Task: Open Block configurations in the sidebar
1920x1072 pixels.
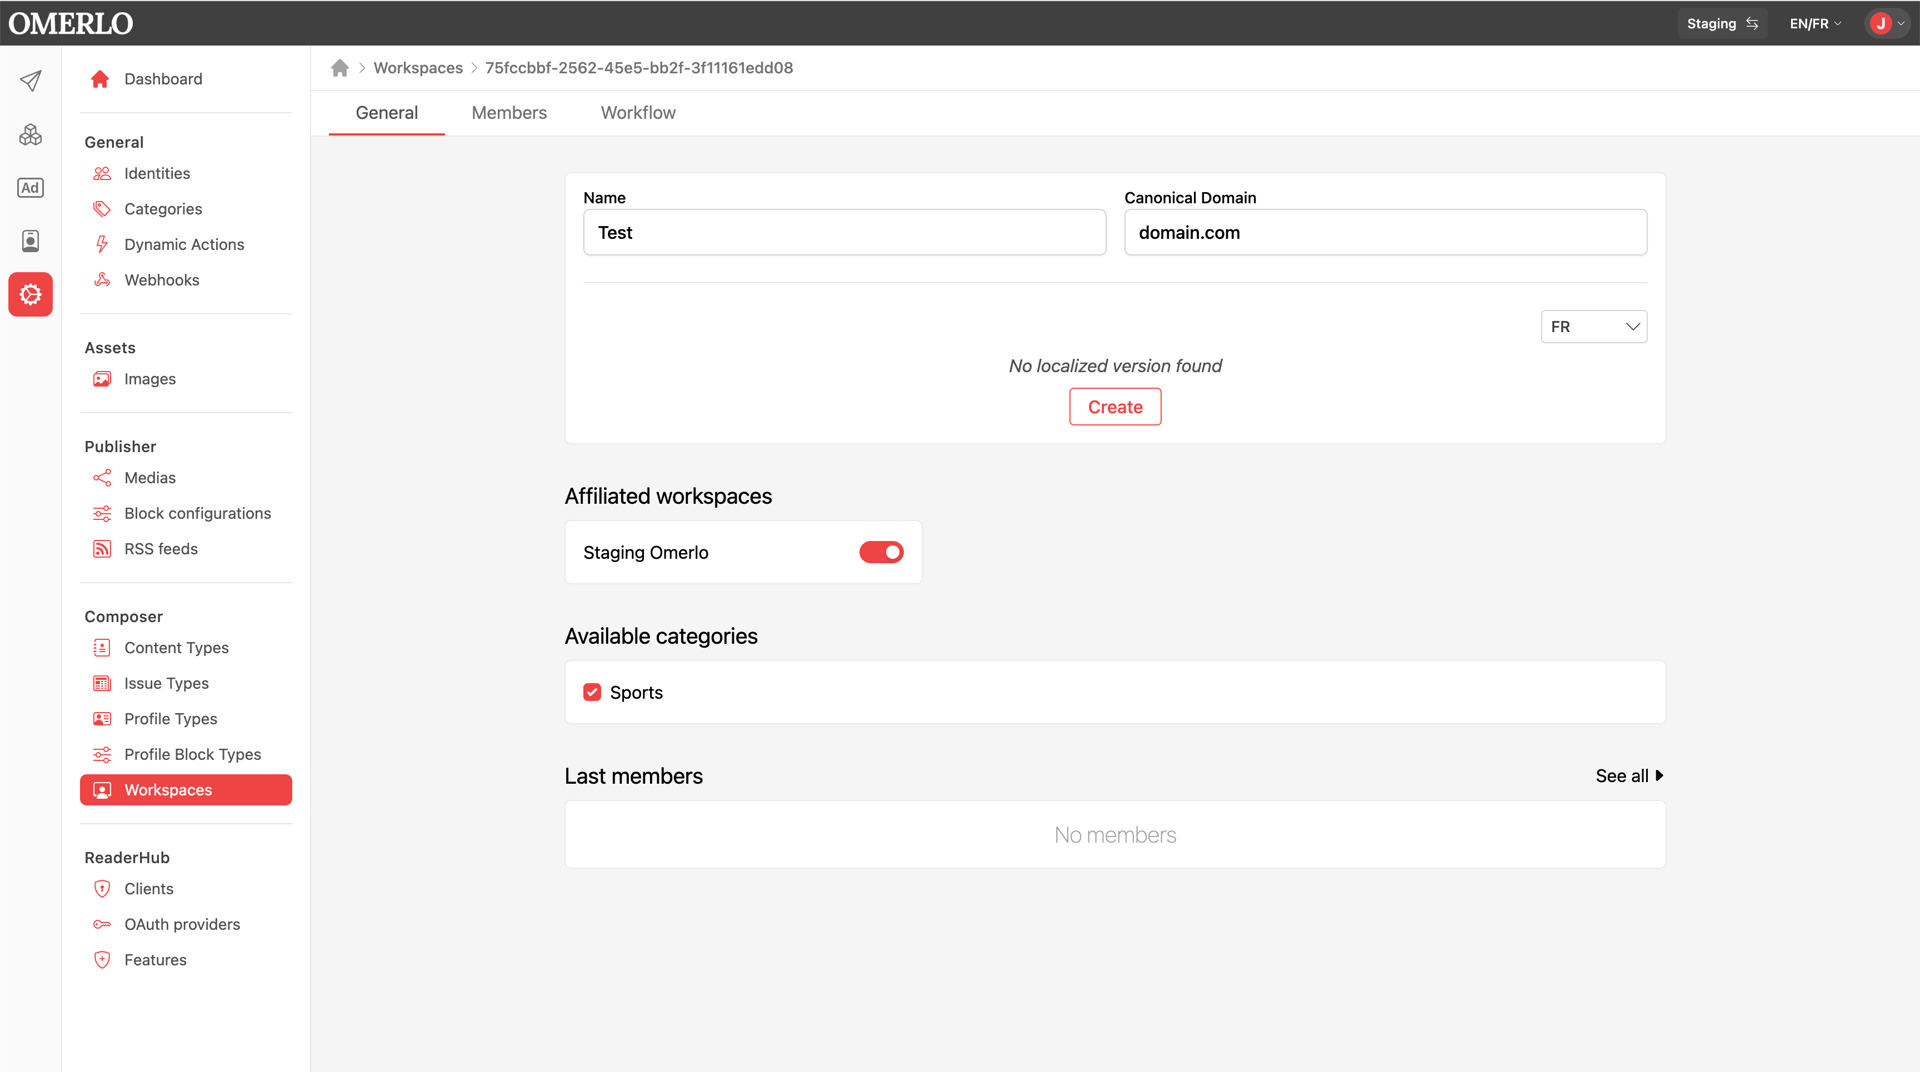Action: point(186,514)
